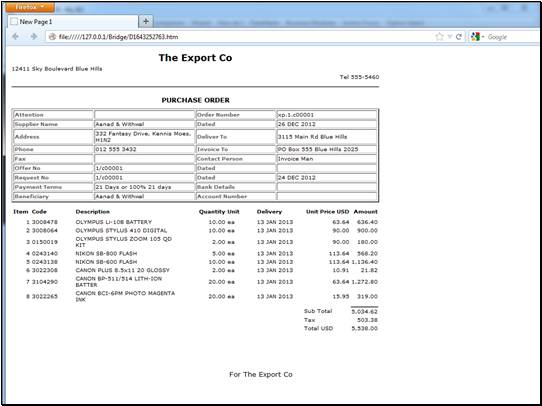This screenshot has height=406, width=542.
Task: Select the Tax value 503.38
Action: [x=367, y=320]
